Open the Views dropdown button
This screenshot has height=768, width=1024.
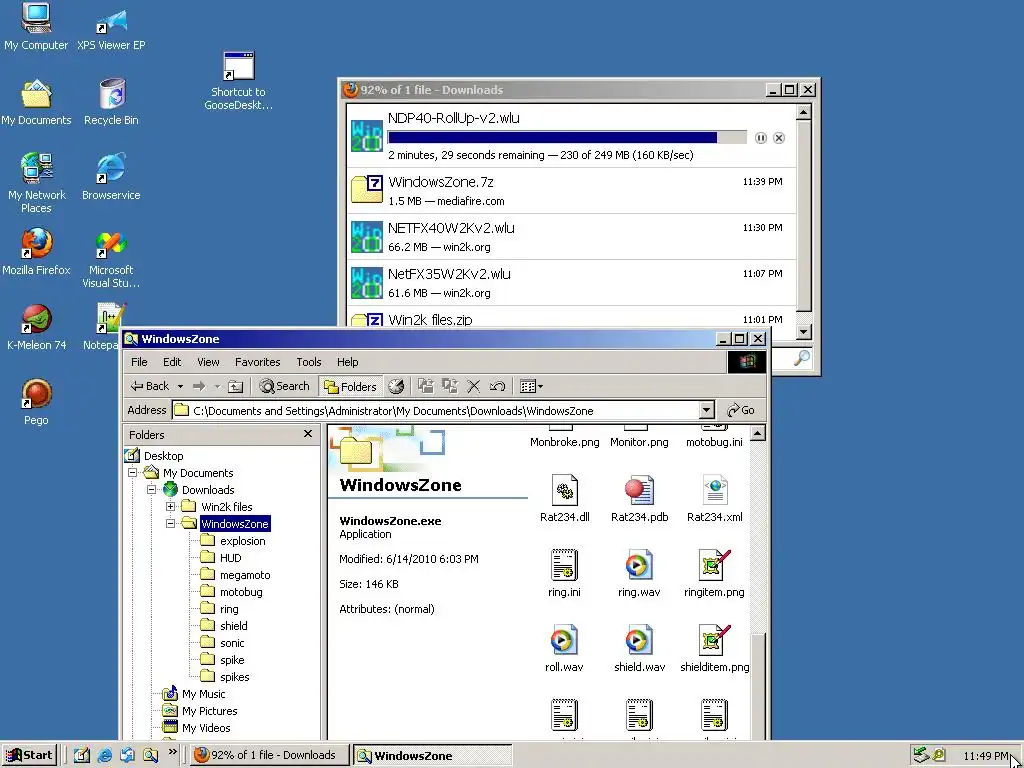(531, 386)
